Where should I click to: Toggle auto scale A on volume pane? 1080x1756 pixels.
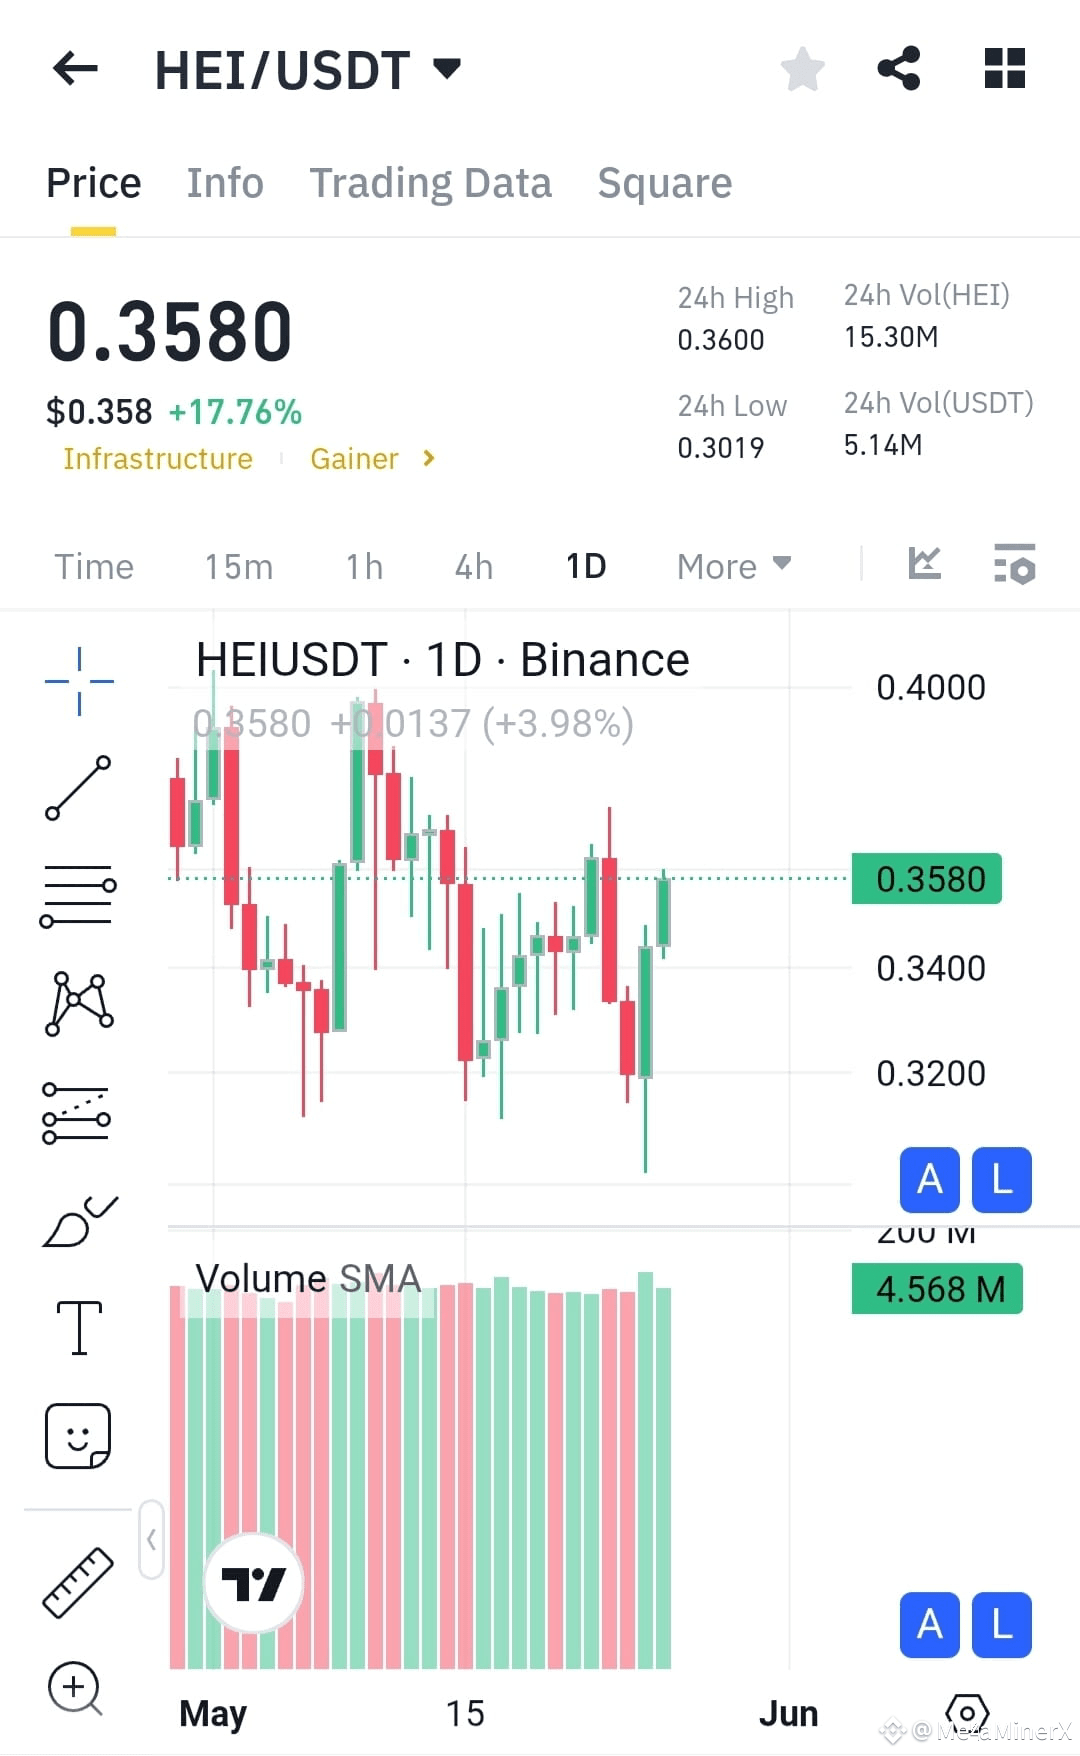[x=930, y=1625]
